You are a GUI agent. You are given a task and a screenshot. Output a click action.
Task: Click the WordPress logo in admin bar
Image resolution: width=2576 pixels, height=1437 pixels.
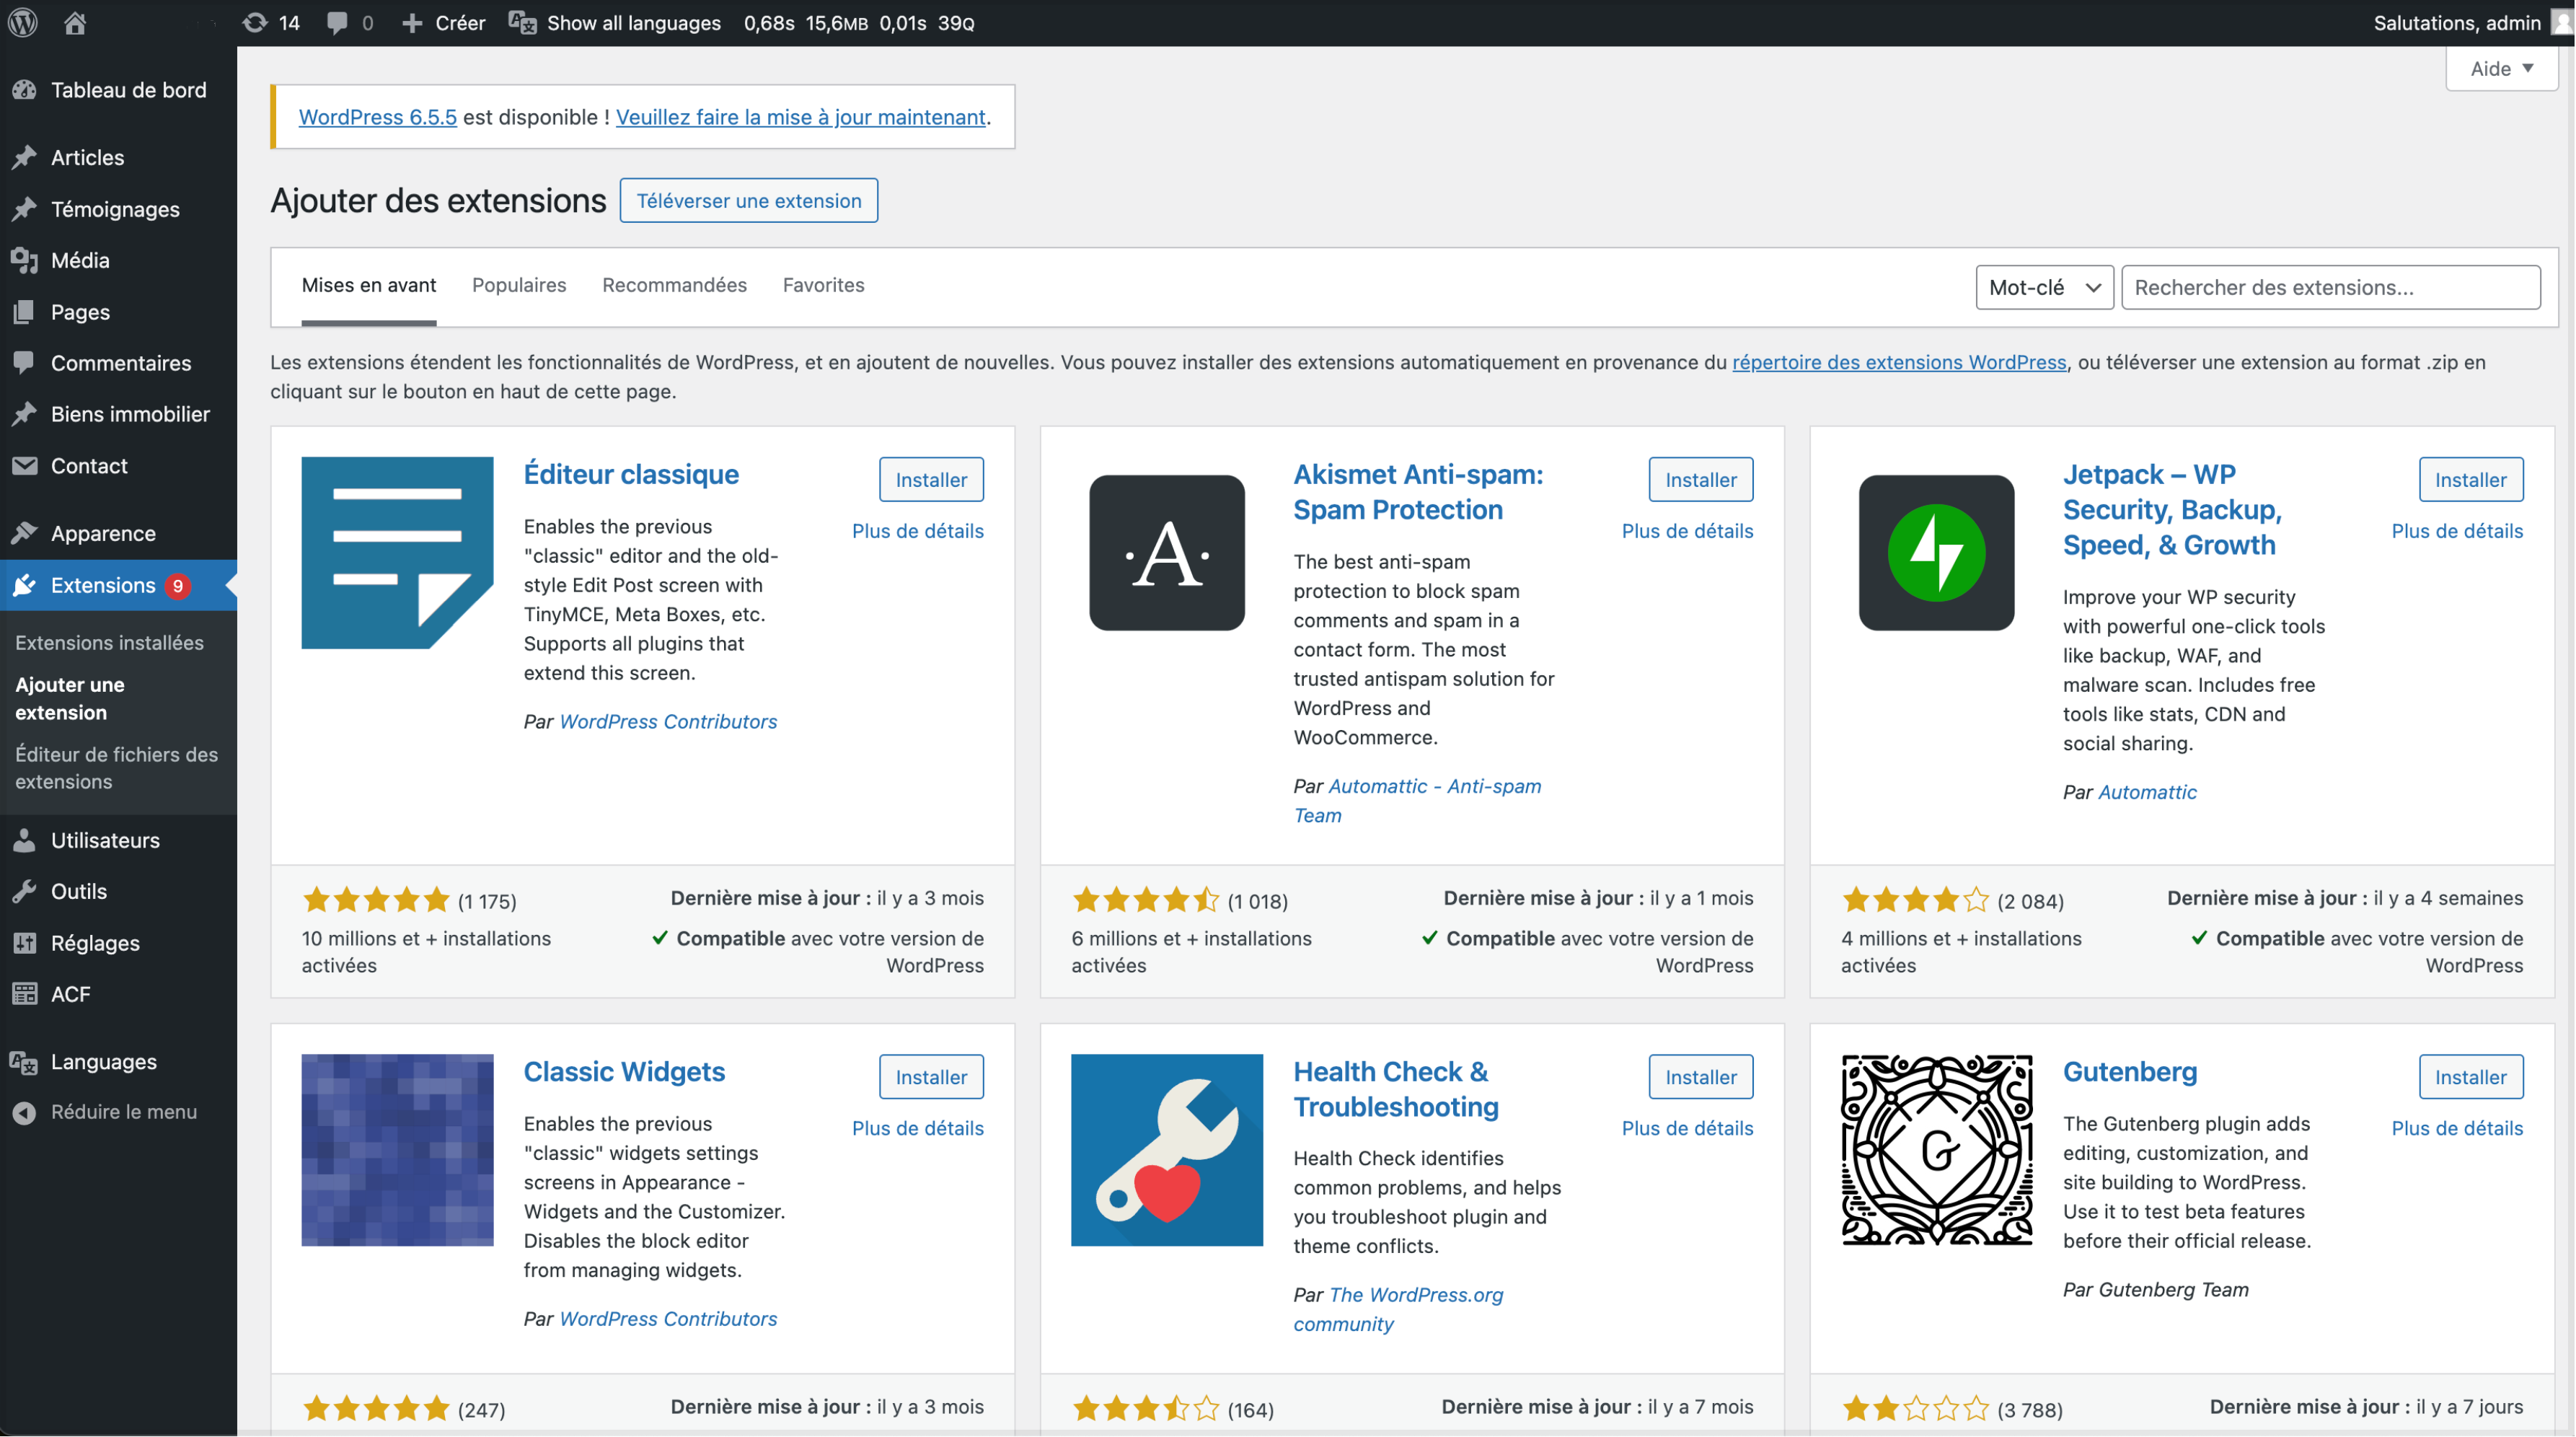[23, 22]
